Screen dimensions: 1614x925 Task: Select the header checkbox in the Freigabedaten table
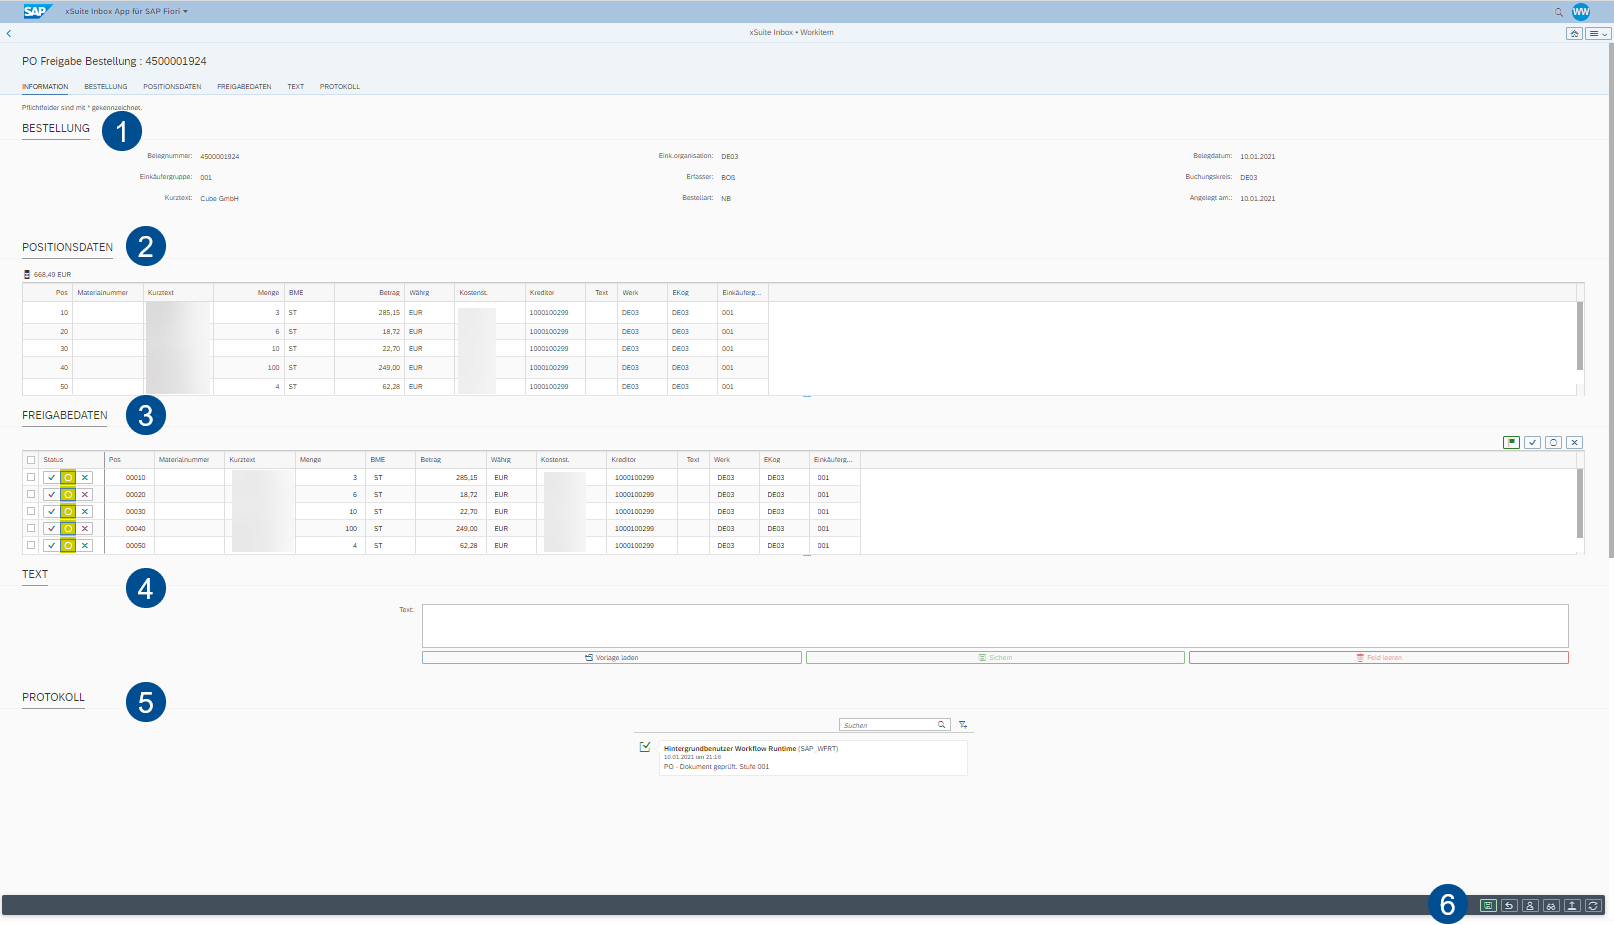[30, 459]
